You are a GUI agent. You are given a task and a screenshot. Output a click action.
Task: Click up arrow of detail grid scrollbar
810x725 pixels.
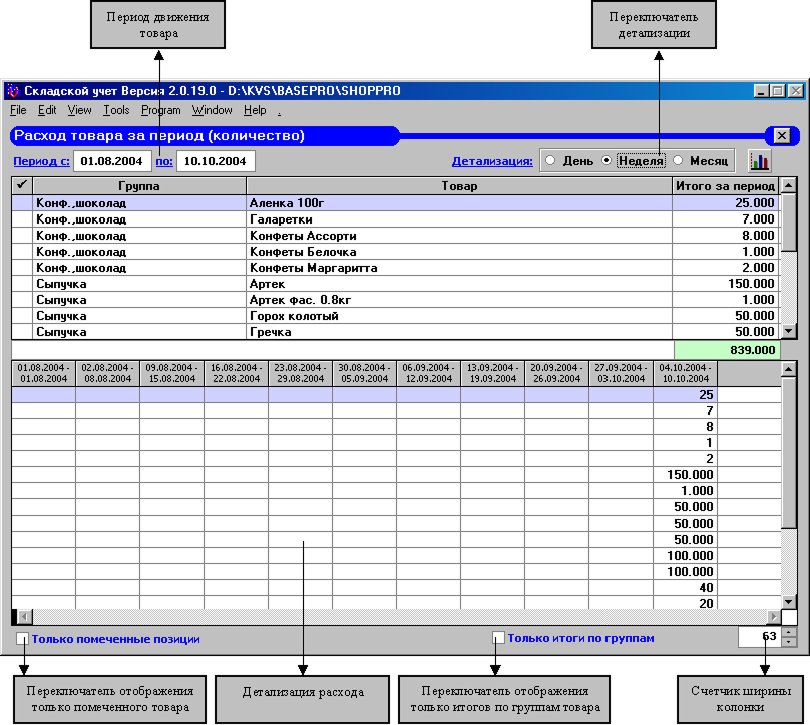pyautogui.click(x=789, y=369)
